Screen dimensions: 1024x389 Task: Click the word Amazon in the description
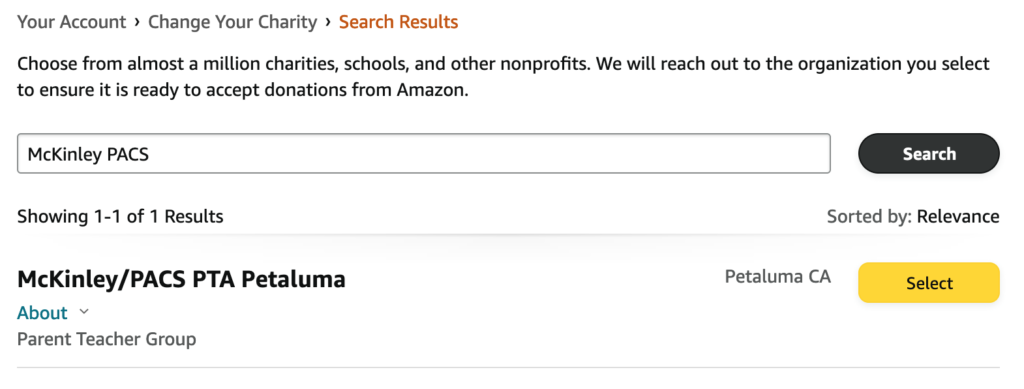(430, 90)
